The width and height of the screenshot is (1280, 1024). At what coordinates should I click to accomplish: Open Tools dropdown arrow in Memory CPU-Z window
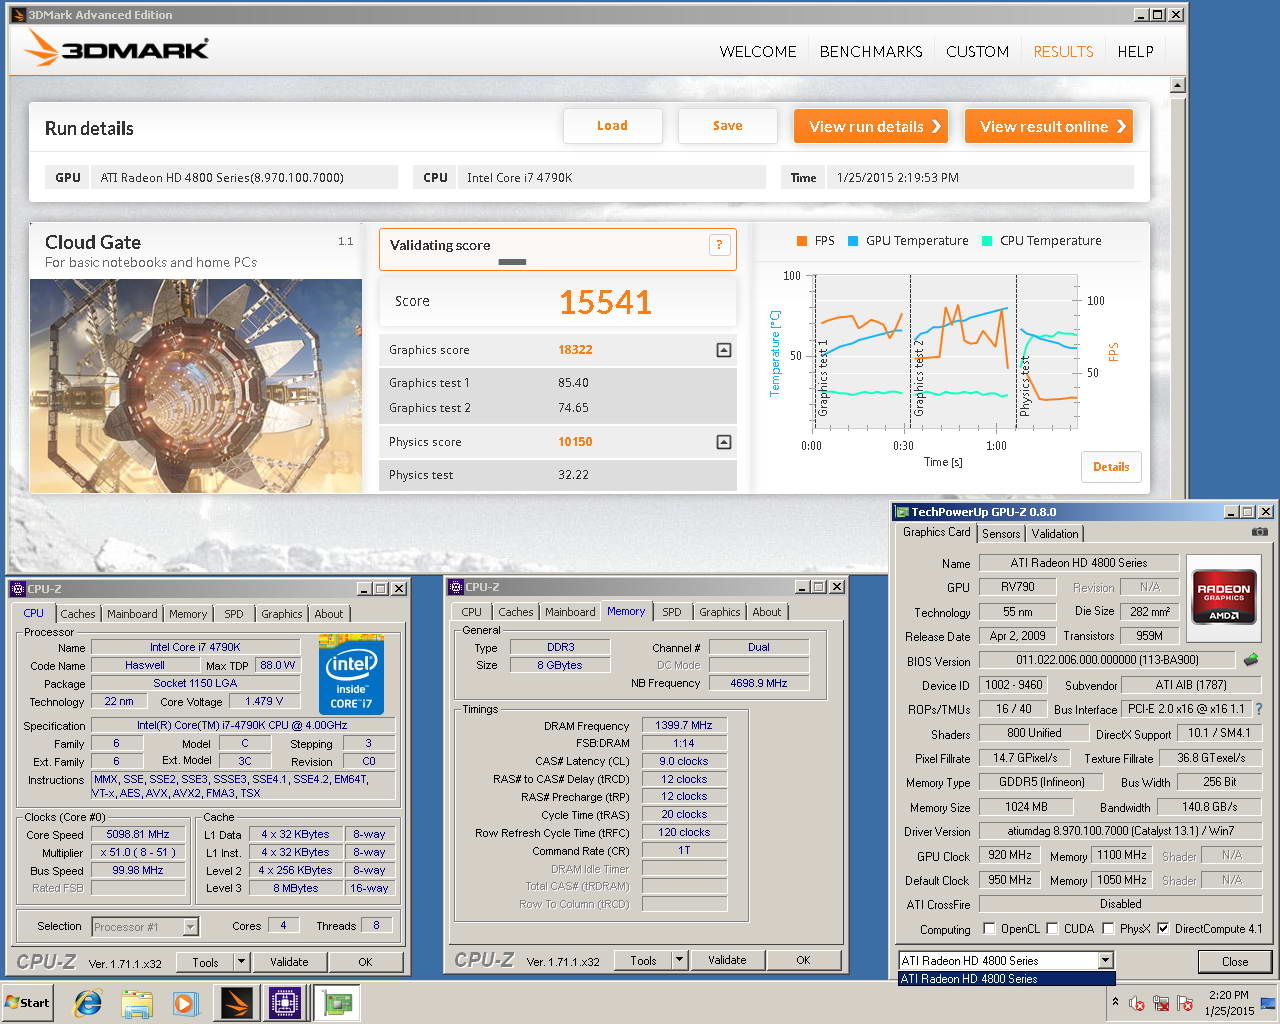coord(679,960)
